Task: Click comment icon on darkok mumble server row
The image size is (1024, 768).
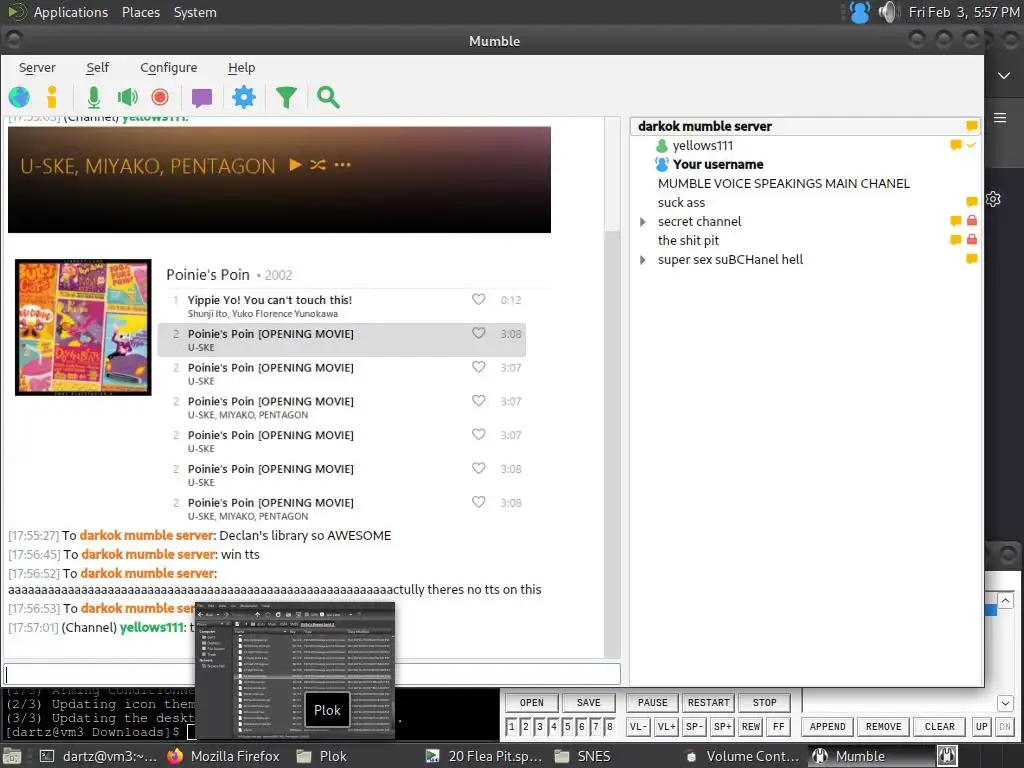Action: click(x=972, y=125)
